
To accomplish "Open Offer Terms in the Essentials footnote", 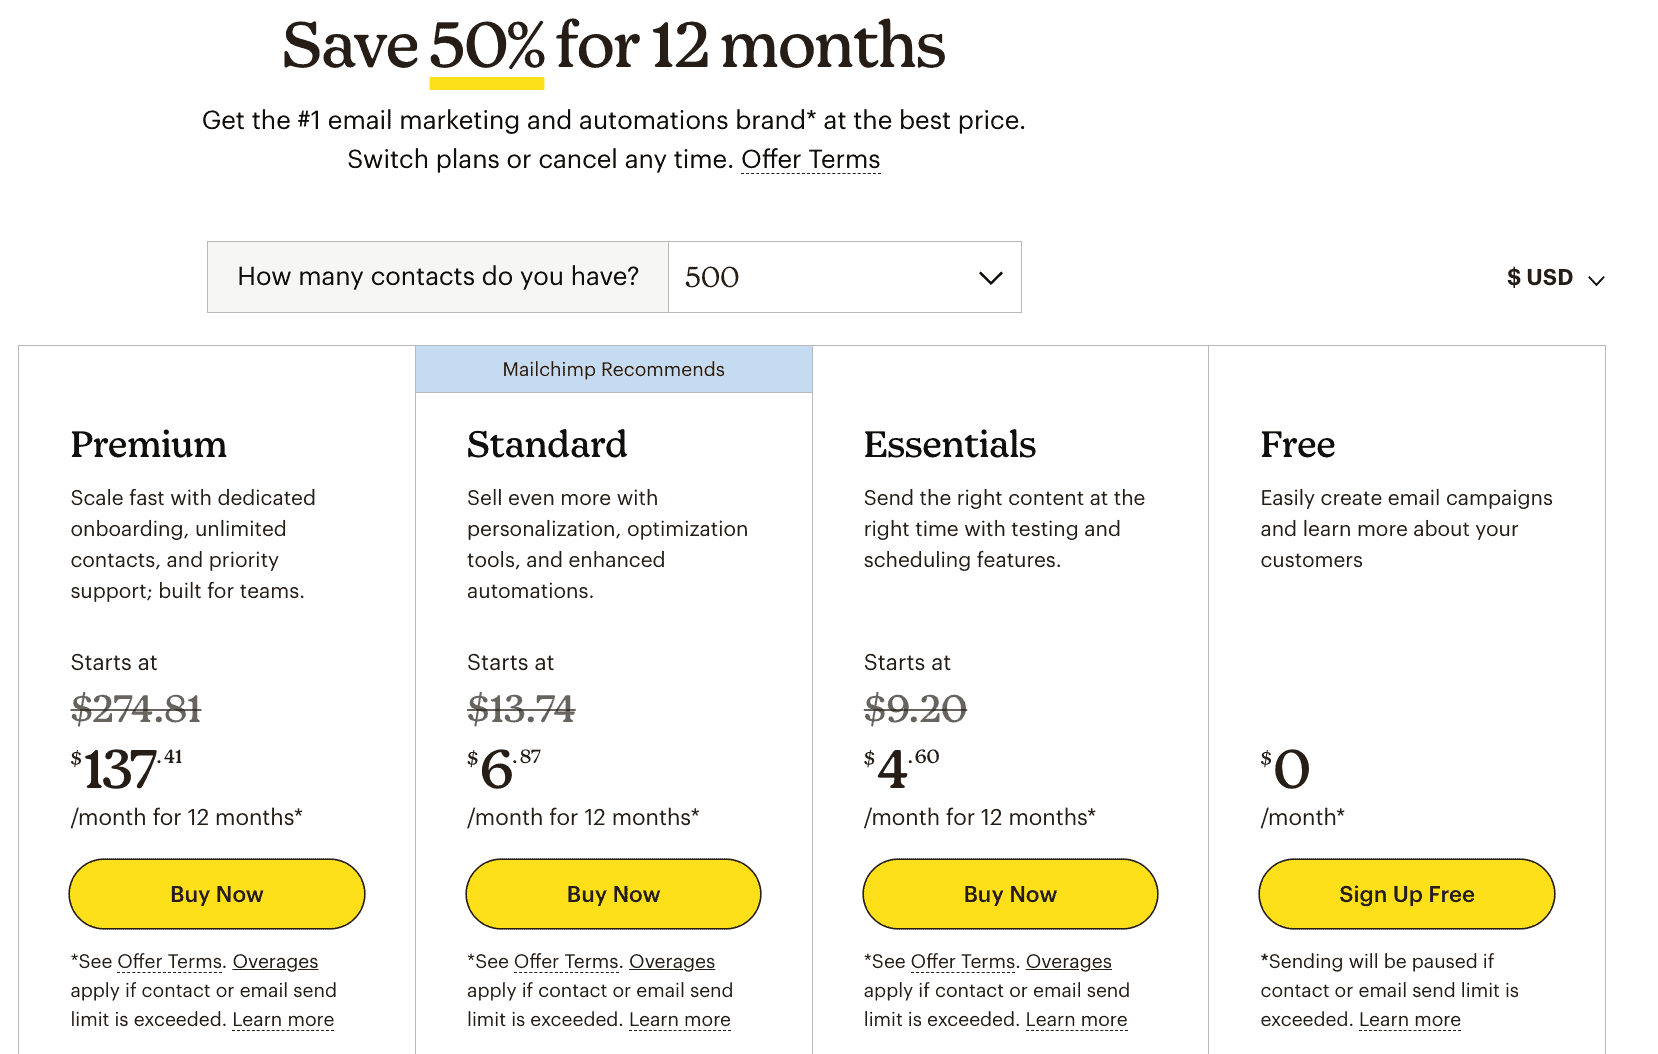I will click(961, 961).
